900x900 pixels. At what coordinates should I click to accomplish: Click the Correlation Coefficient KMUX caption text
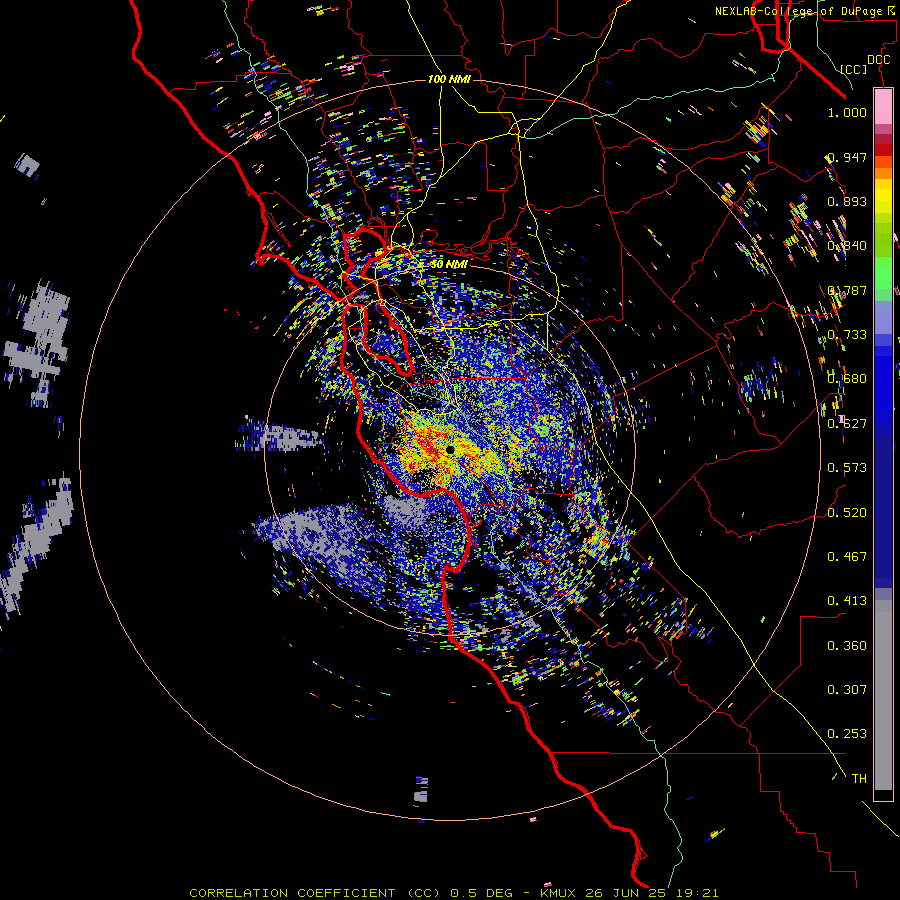point(453,893)
